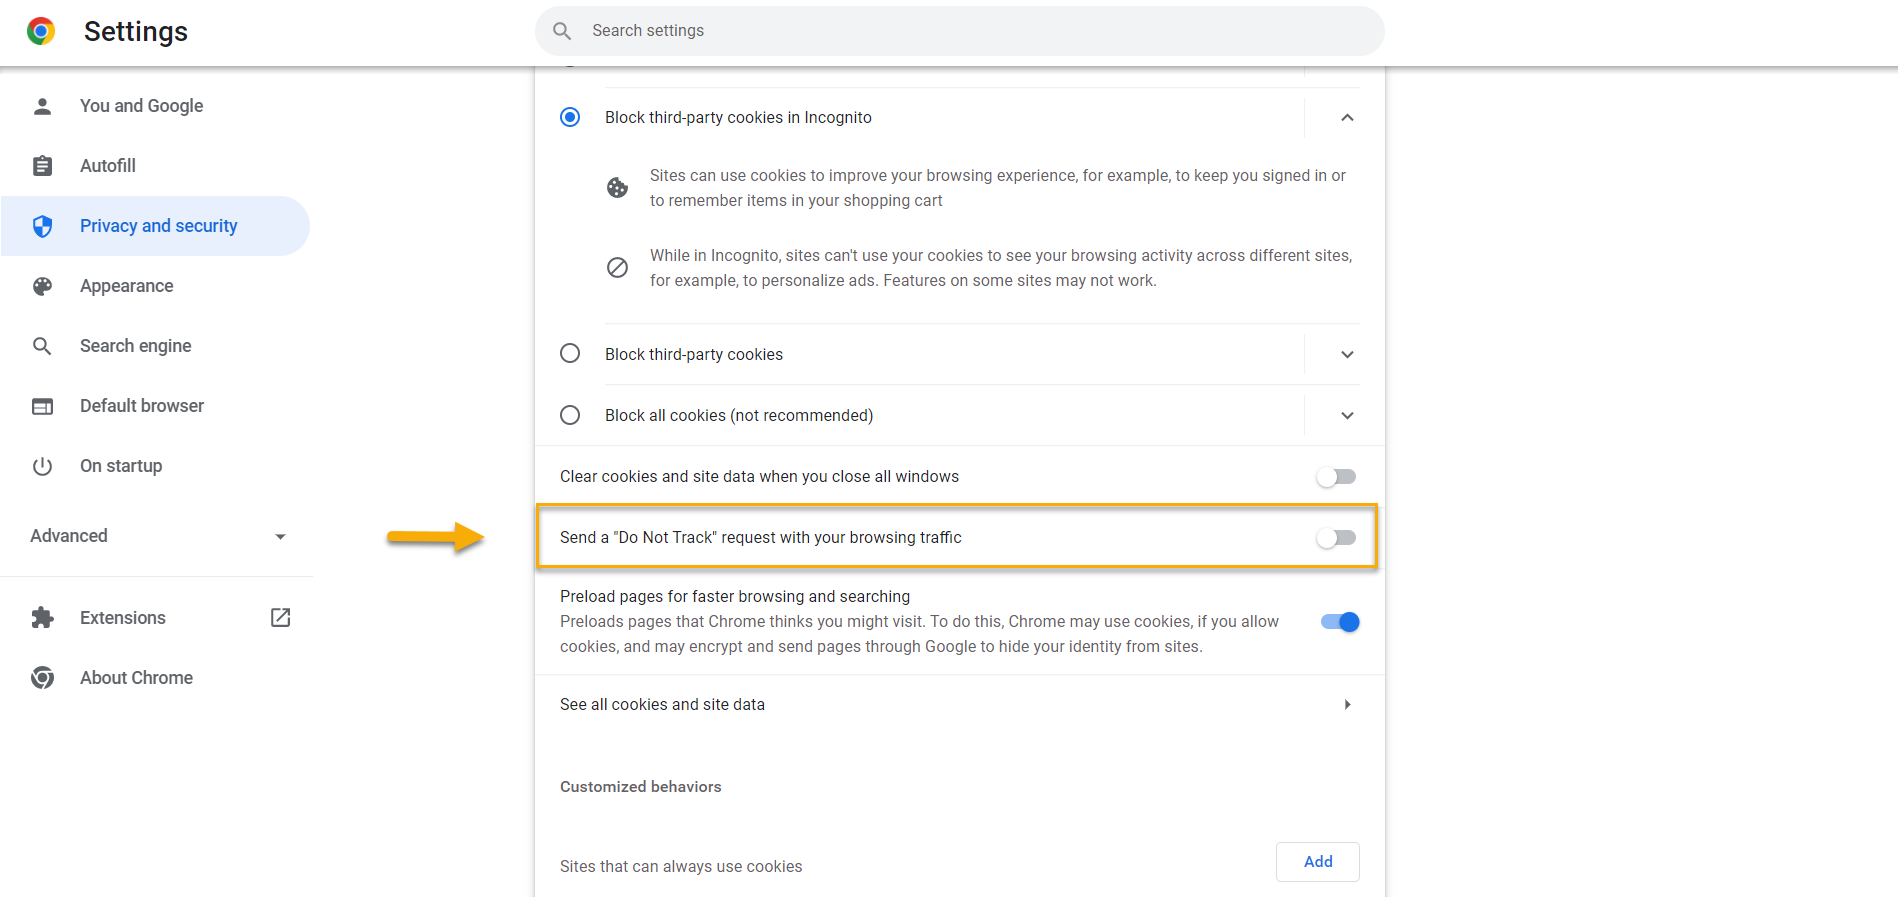Enable Do Not Track request toggle

point(1336,538)
